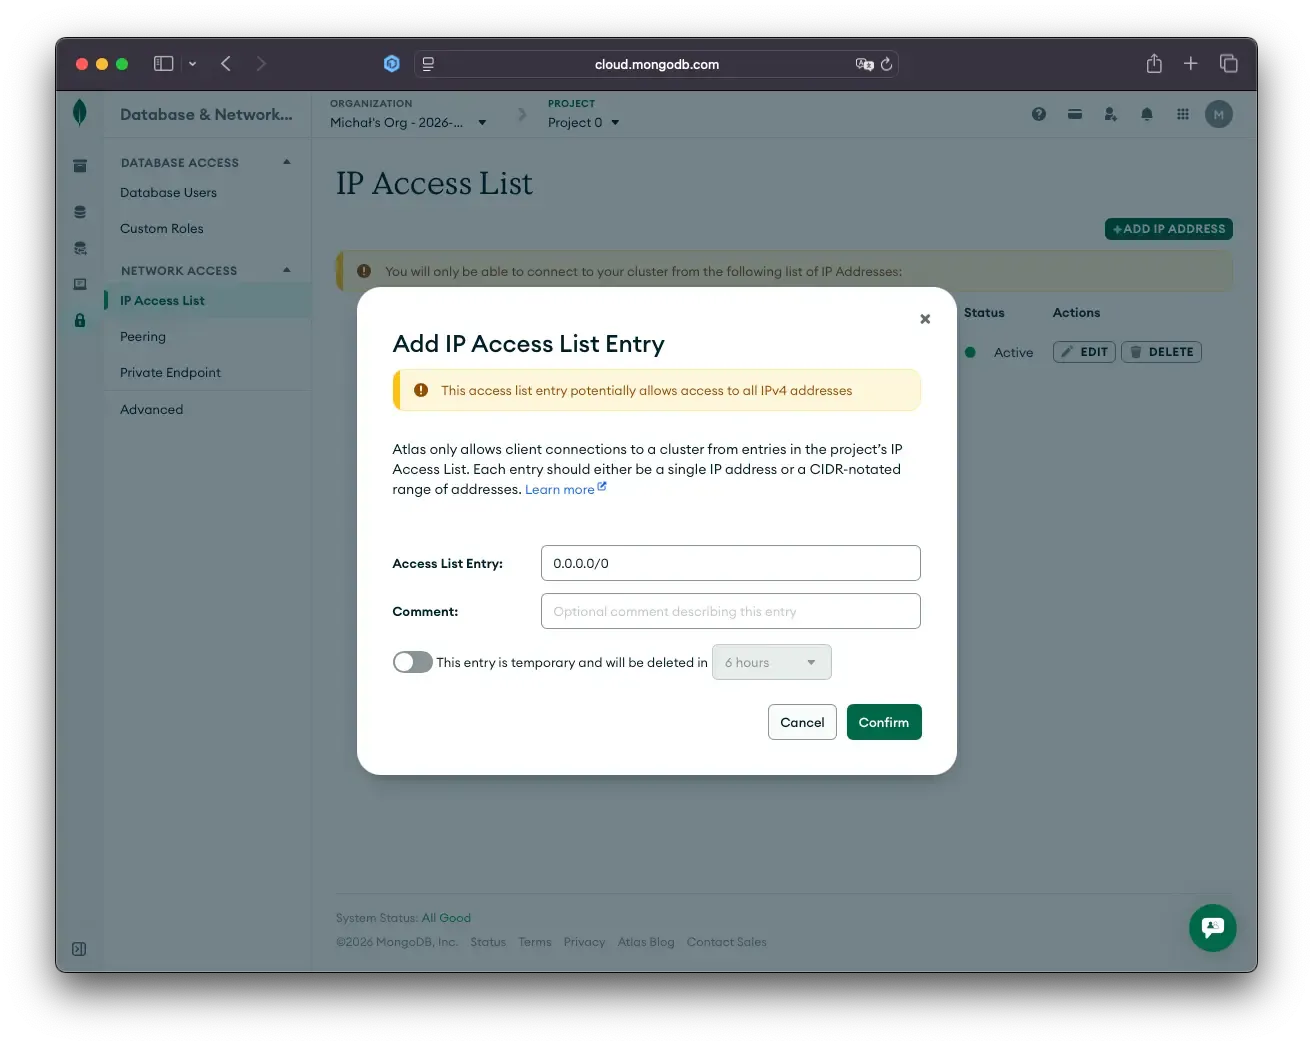Delete the active IP entry
Viewport: 1313px width, 1046px height.
pos(1161,352)
